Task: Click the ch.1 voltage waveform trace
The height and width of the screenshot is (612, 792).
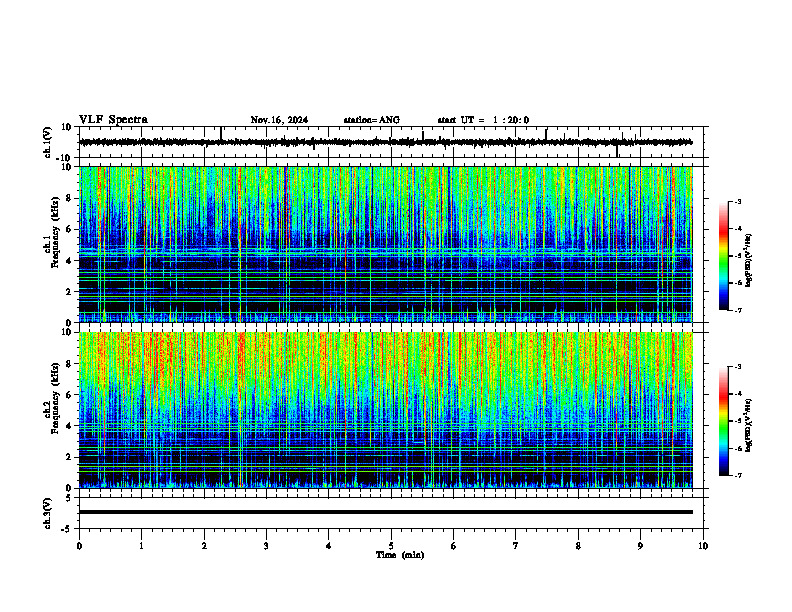Action: [386, 142]
